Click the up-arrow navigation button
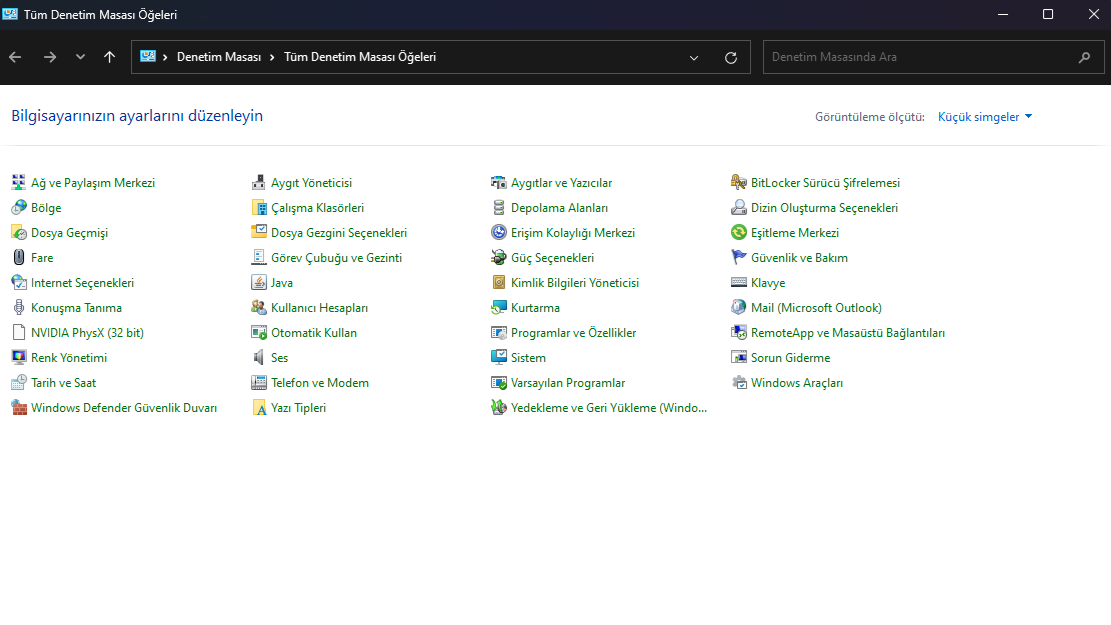1111x625 pixels. click(109, 58)
